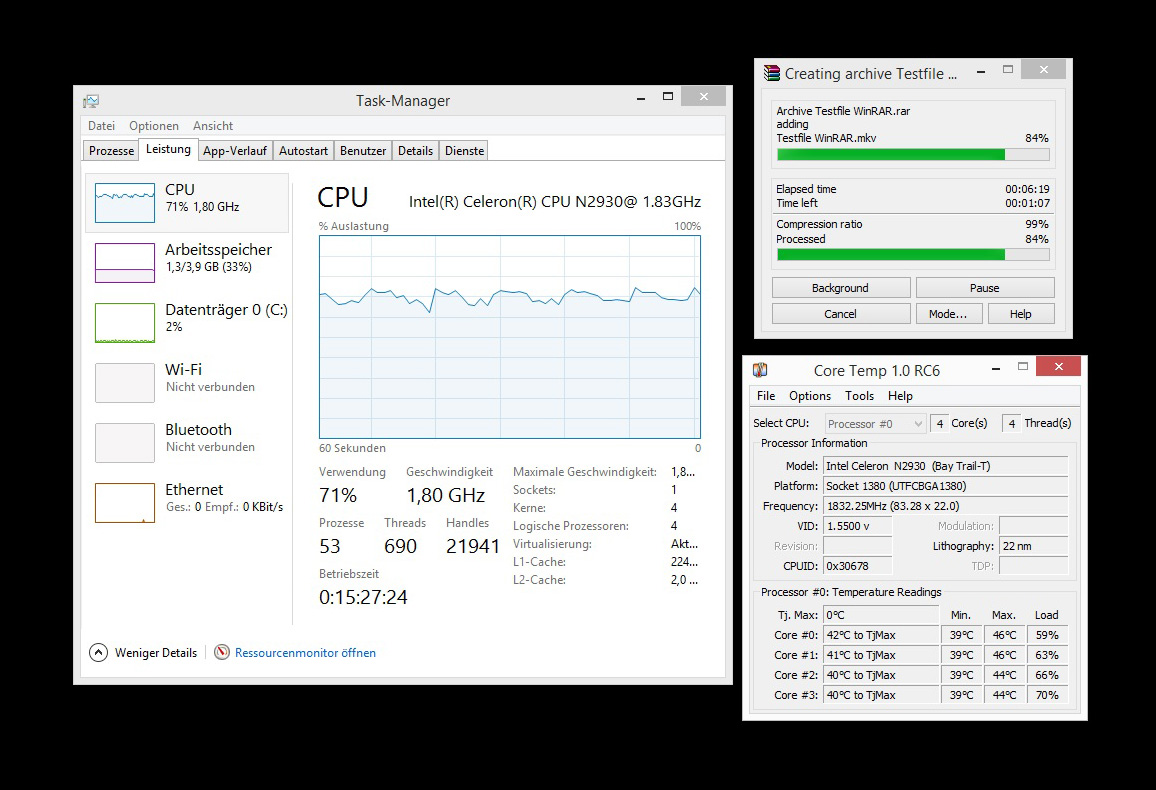Viewport: 1156px width, 790px height.
Task: Switch to the Prozesse tab
Action: click(x=111, y=150)
